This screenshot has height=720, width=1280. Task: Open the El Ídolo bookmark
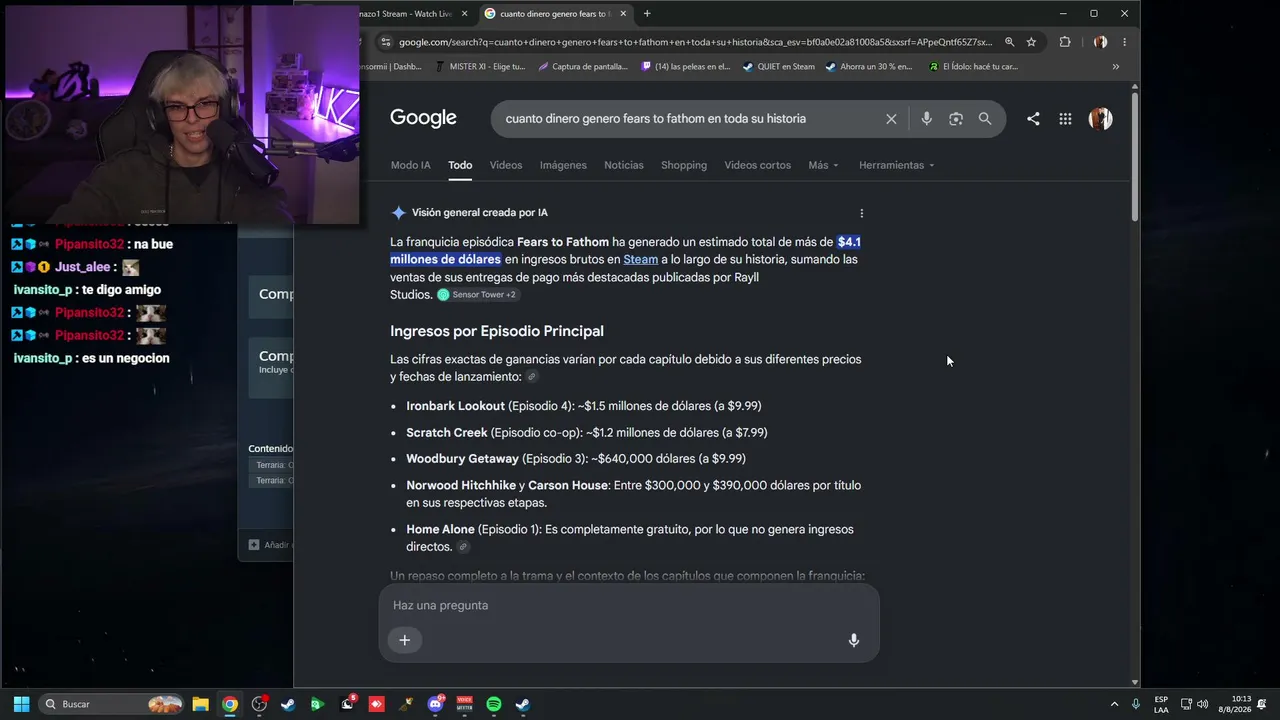click(x=973, y=67)
